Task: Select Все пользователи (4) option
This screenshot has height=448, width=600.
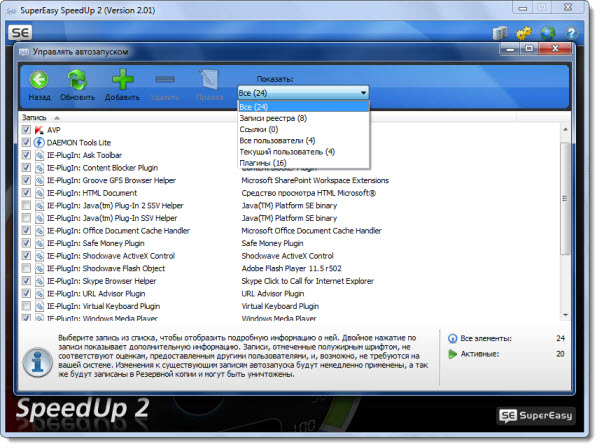Action: point(277,140)
